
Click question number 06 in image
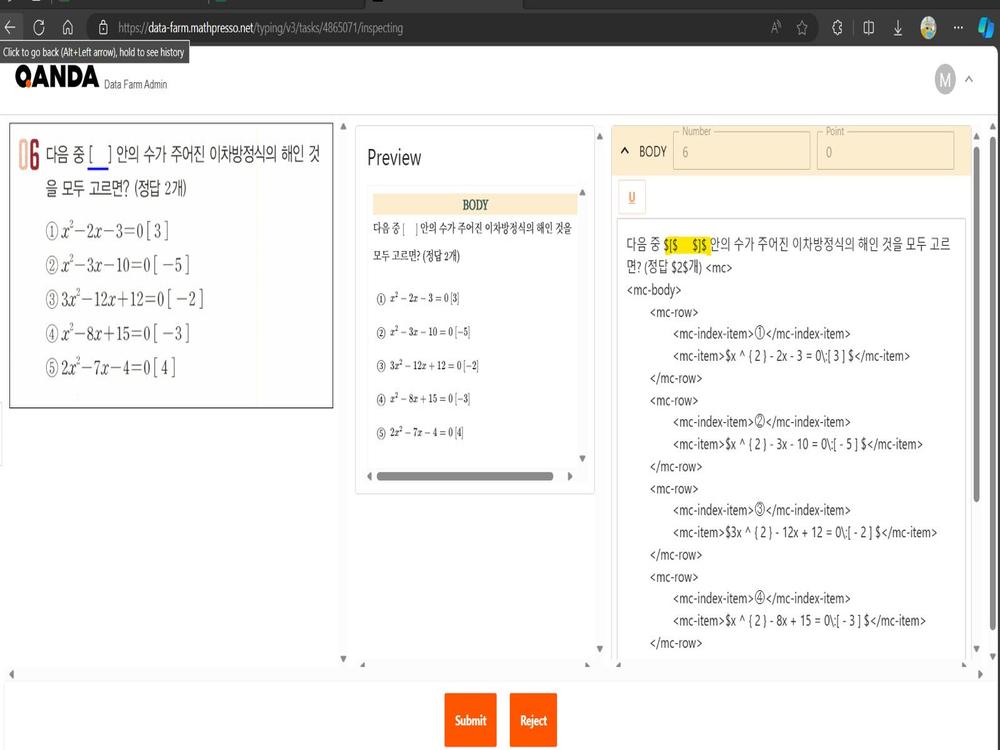(29, 154)
